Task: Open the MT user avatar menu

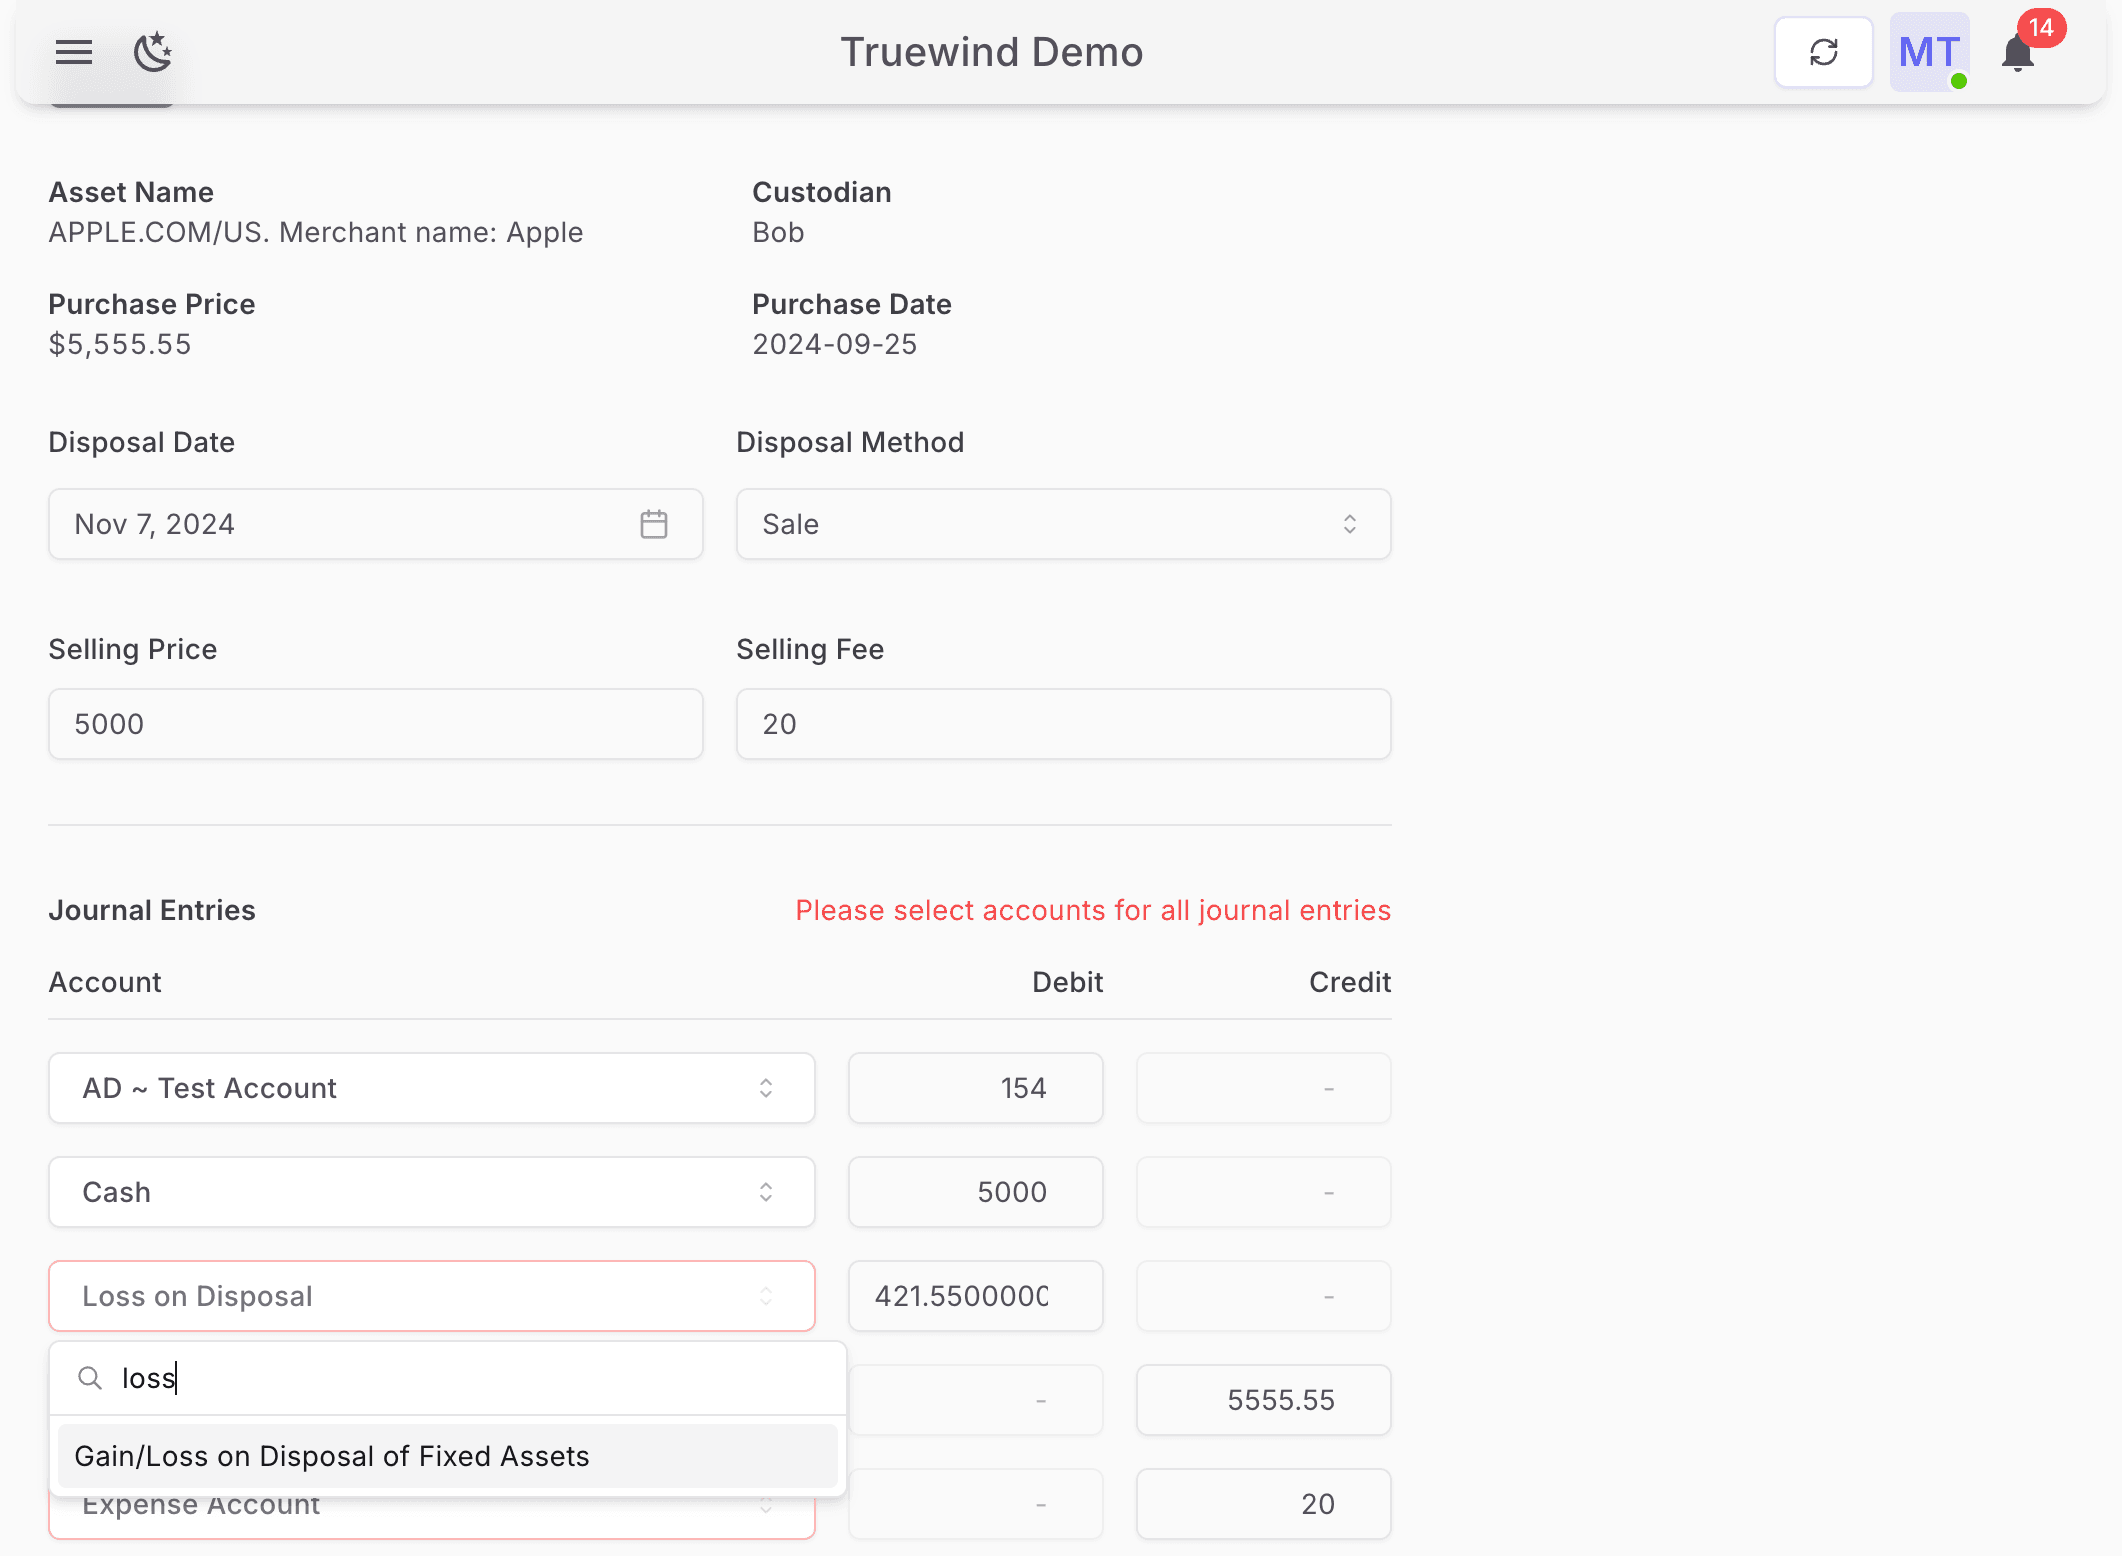Action: pos(1928,51)
